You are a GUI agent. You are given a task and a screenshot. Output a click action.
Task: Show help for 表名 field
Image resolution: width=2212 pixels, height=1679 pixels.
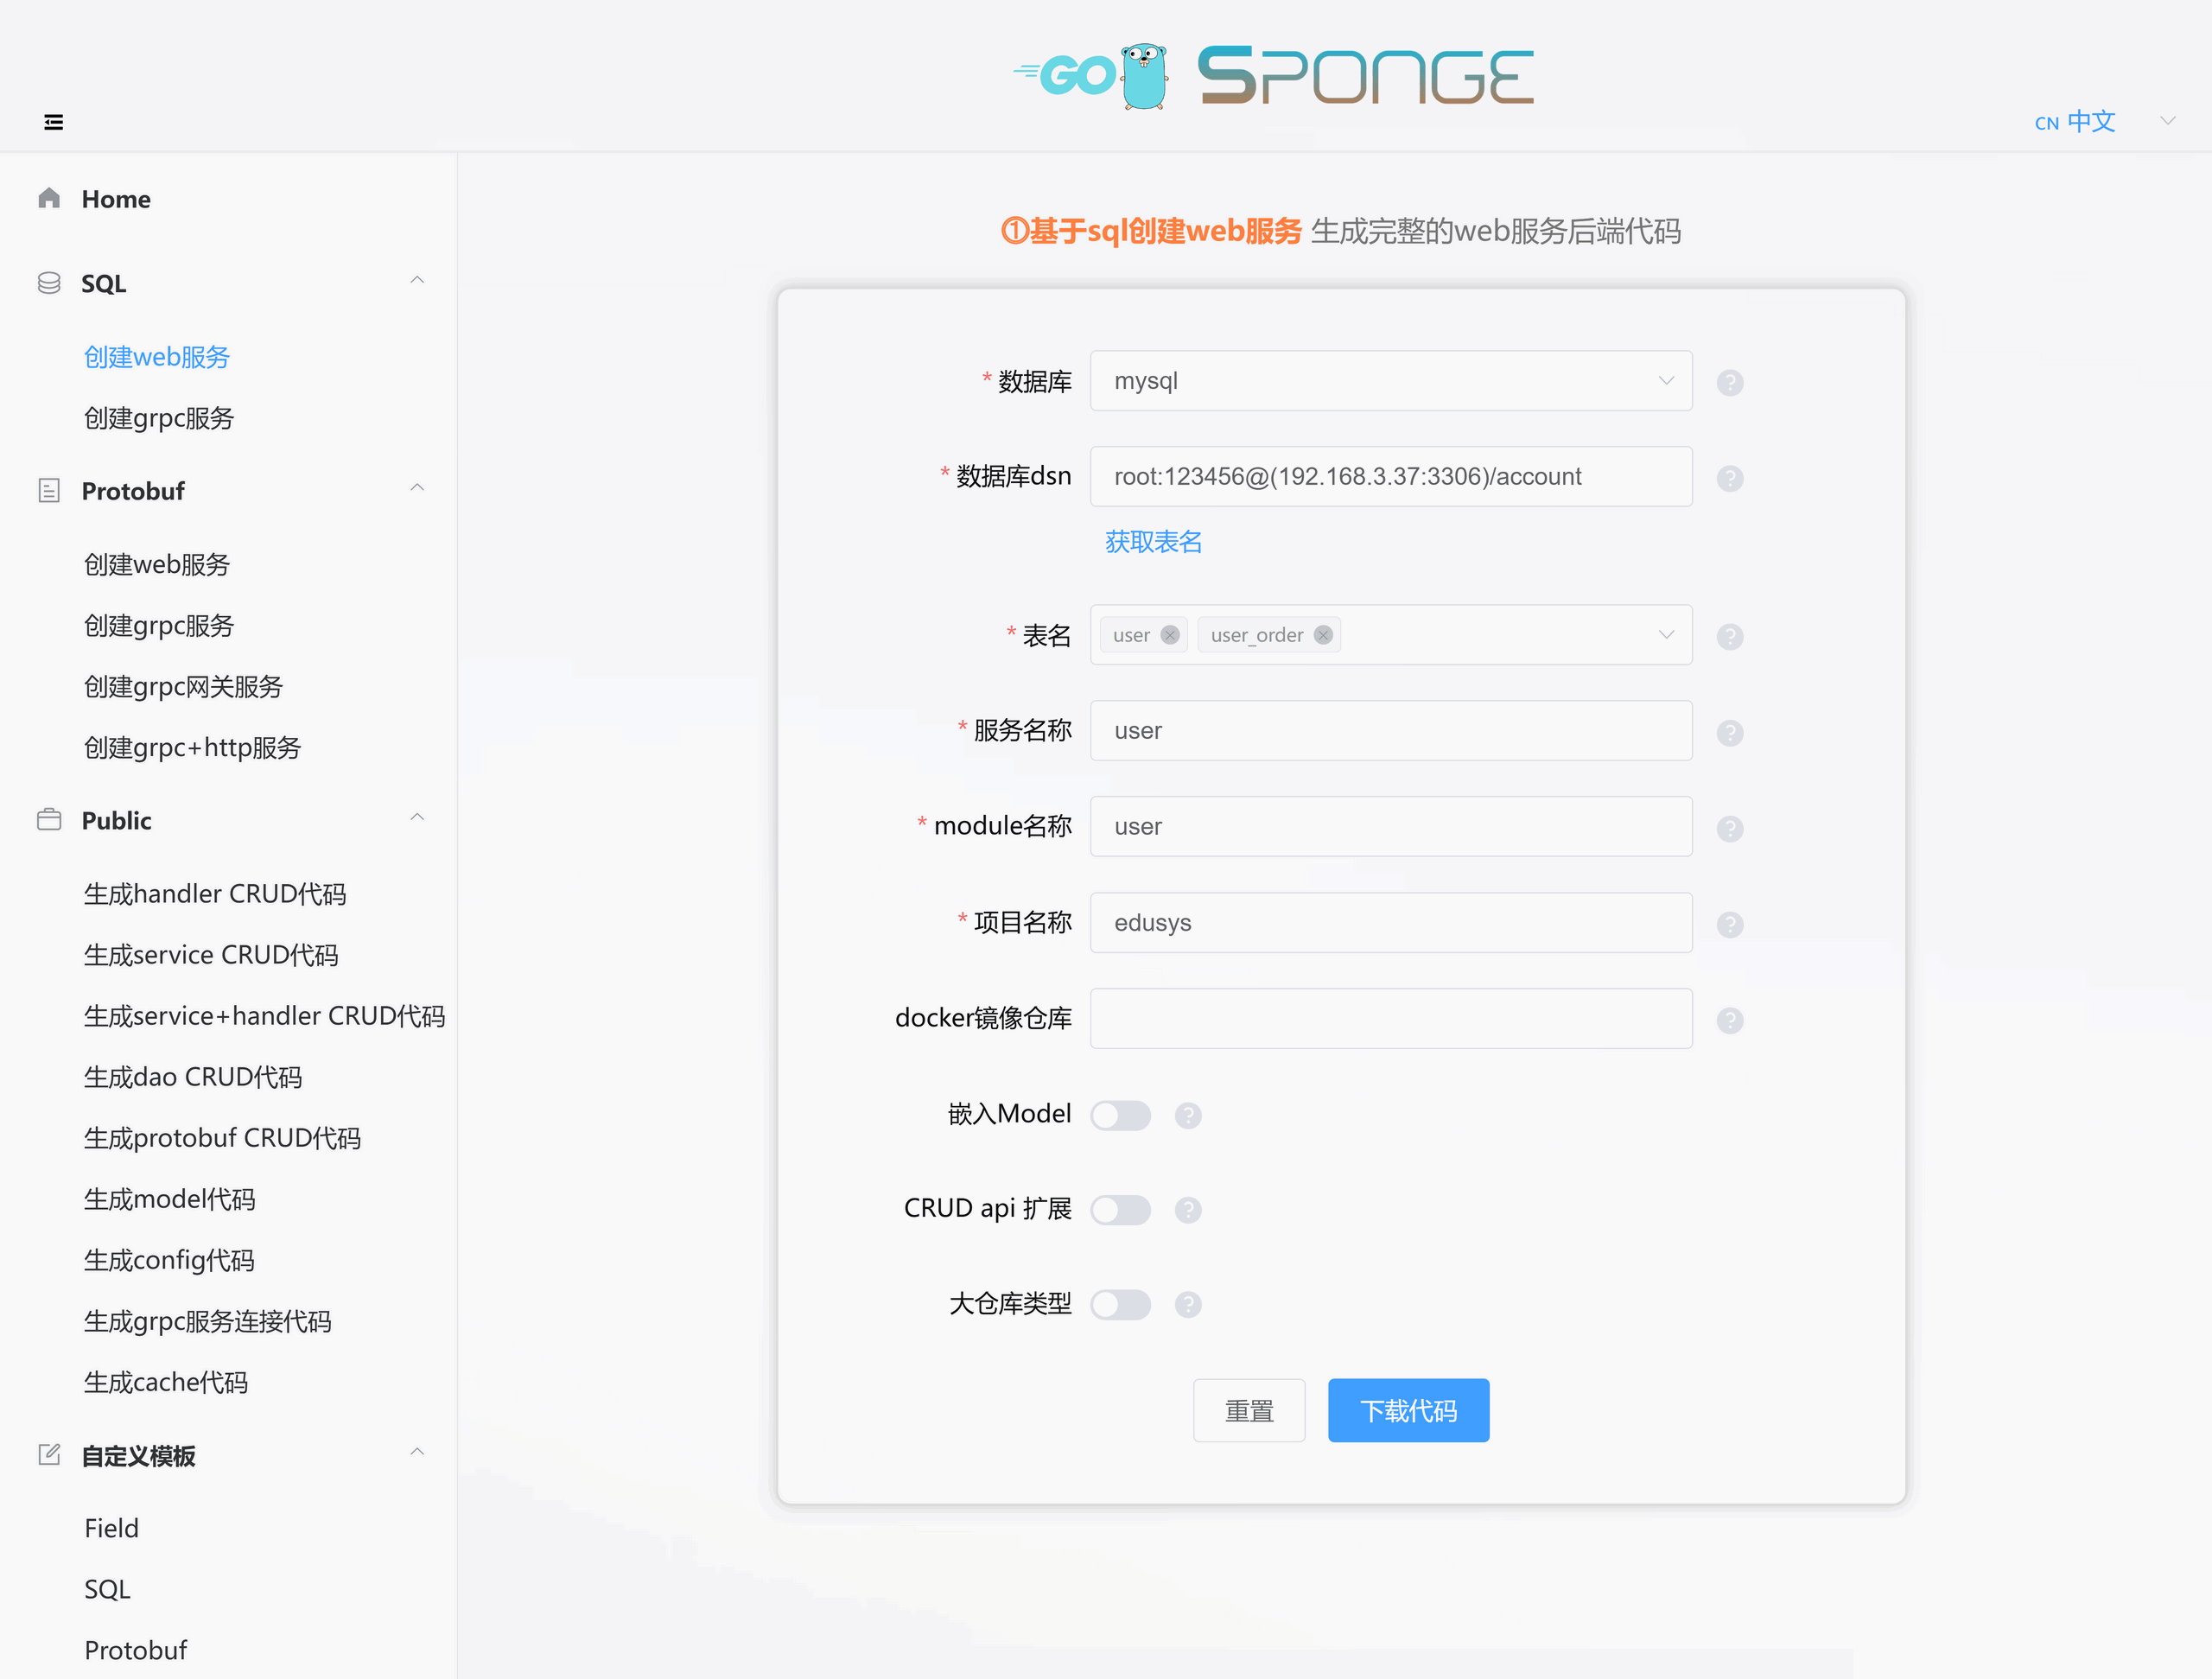pyautogui.click(x=1730, y=636)
